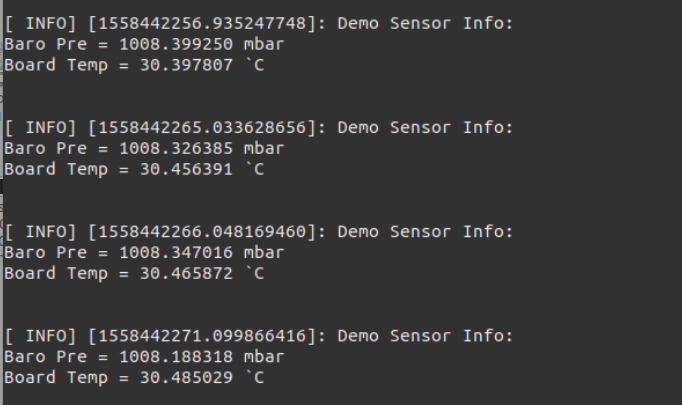Click the pressure reading 1008.188318
Viewport: 682px width, 405px height.
point(176,357)
